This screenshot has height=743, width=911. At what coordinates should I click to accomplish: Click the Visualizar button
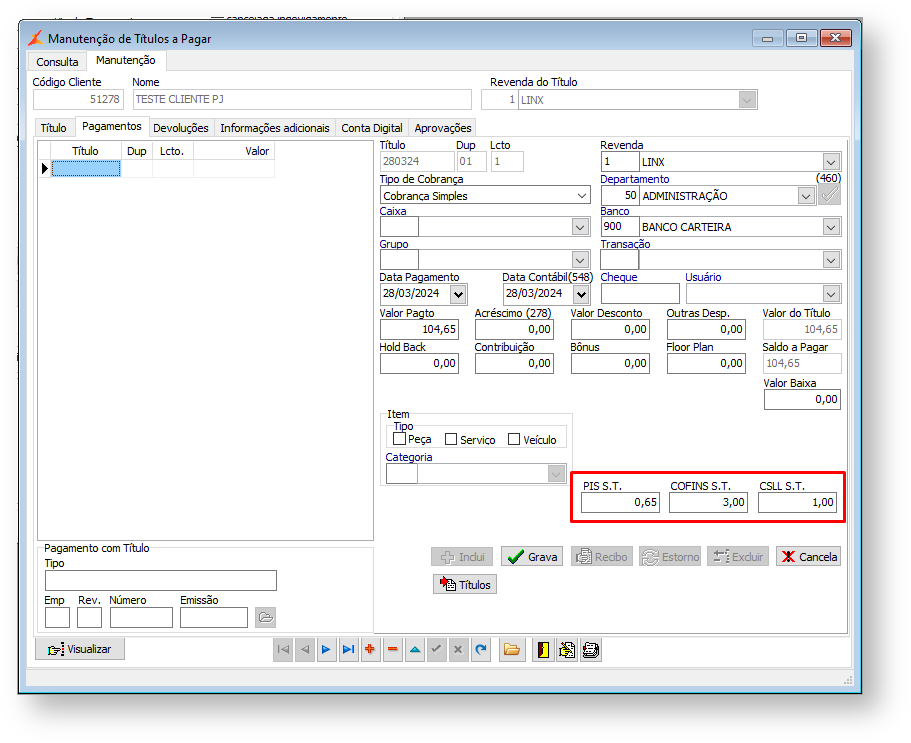click(80, 649)
